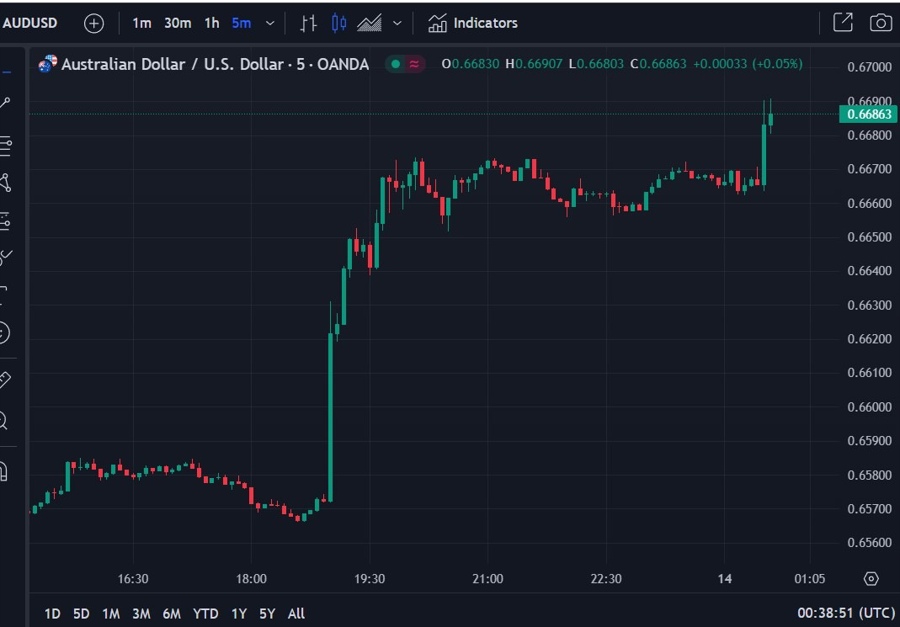900x627 pixels.
Task: Click the 16:30 time axis label
Action: pyautogui.click(x=133, y=579)
